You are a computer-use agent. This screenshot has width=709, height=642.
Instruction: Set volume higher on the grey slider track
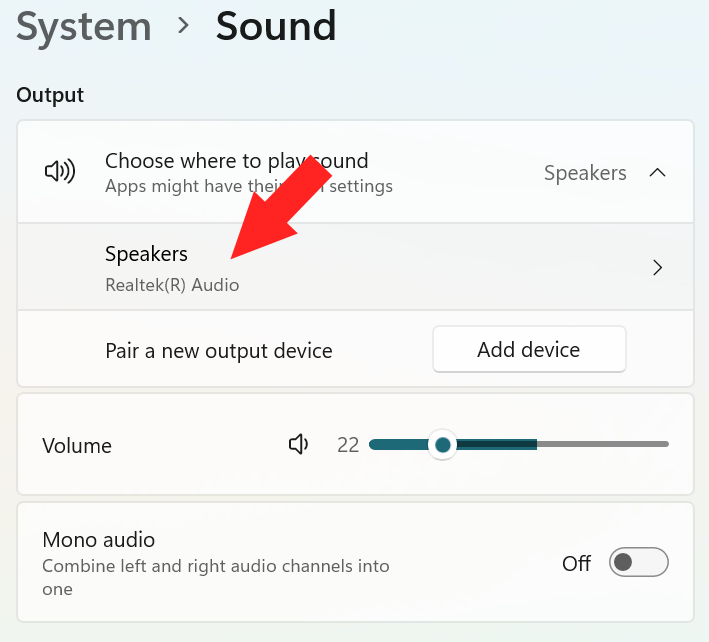(x=602, y=444)
